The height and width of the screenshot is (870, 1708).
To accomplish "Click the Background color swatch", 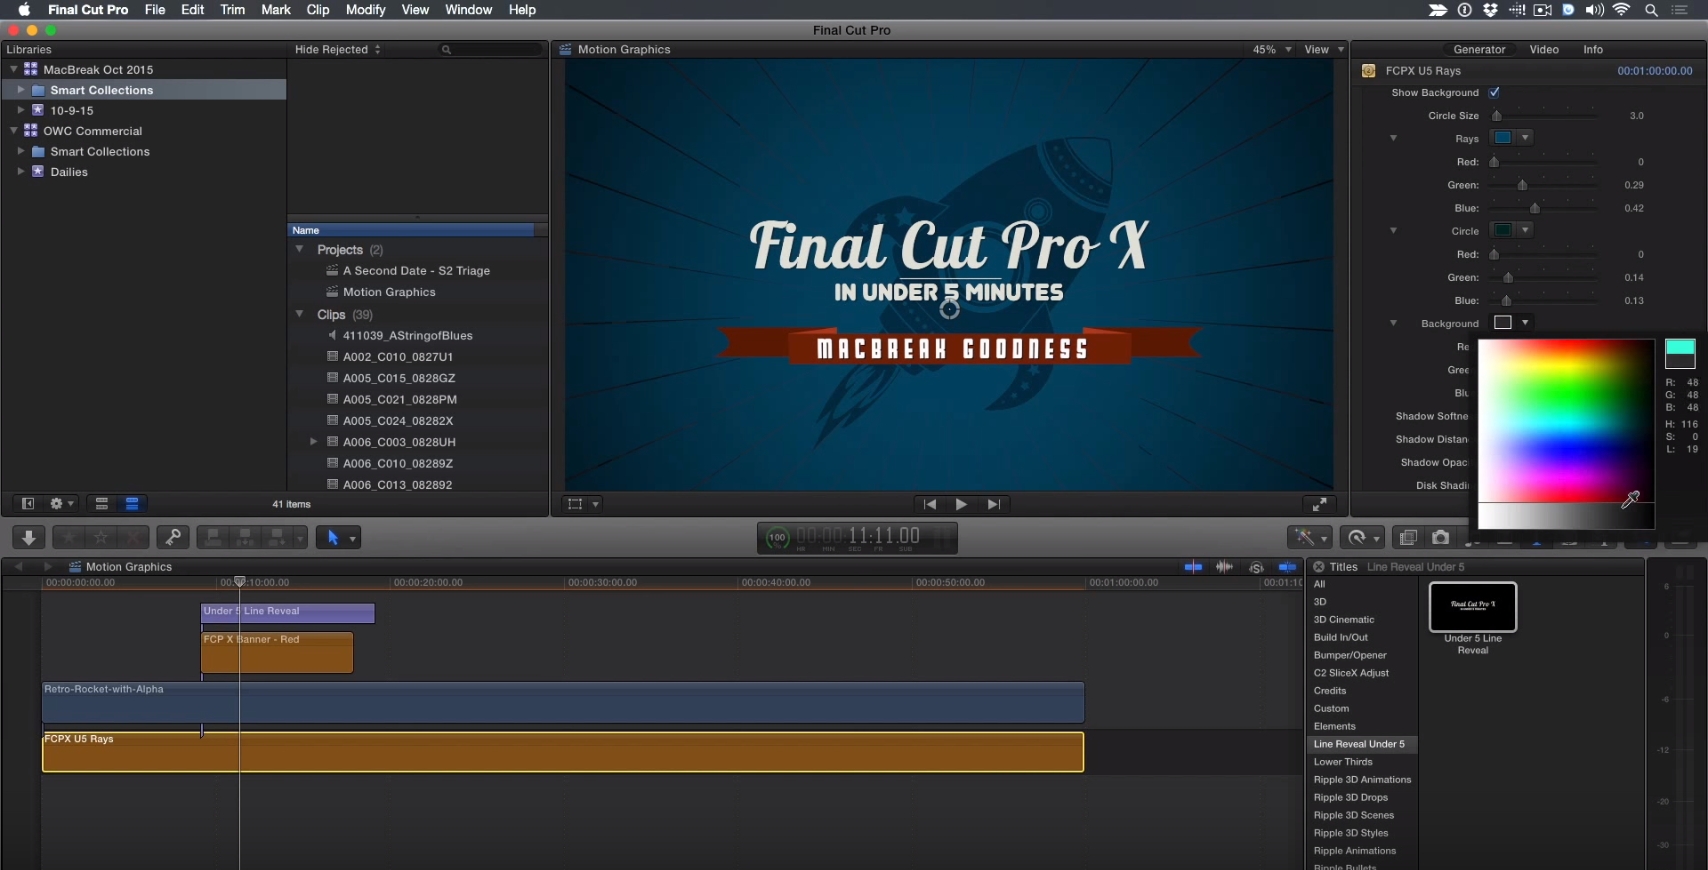I will click(1502, 322).
